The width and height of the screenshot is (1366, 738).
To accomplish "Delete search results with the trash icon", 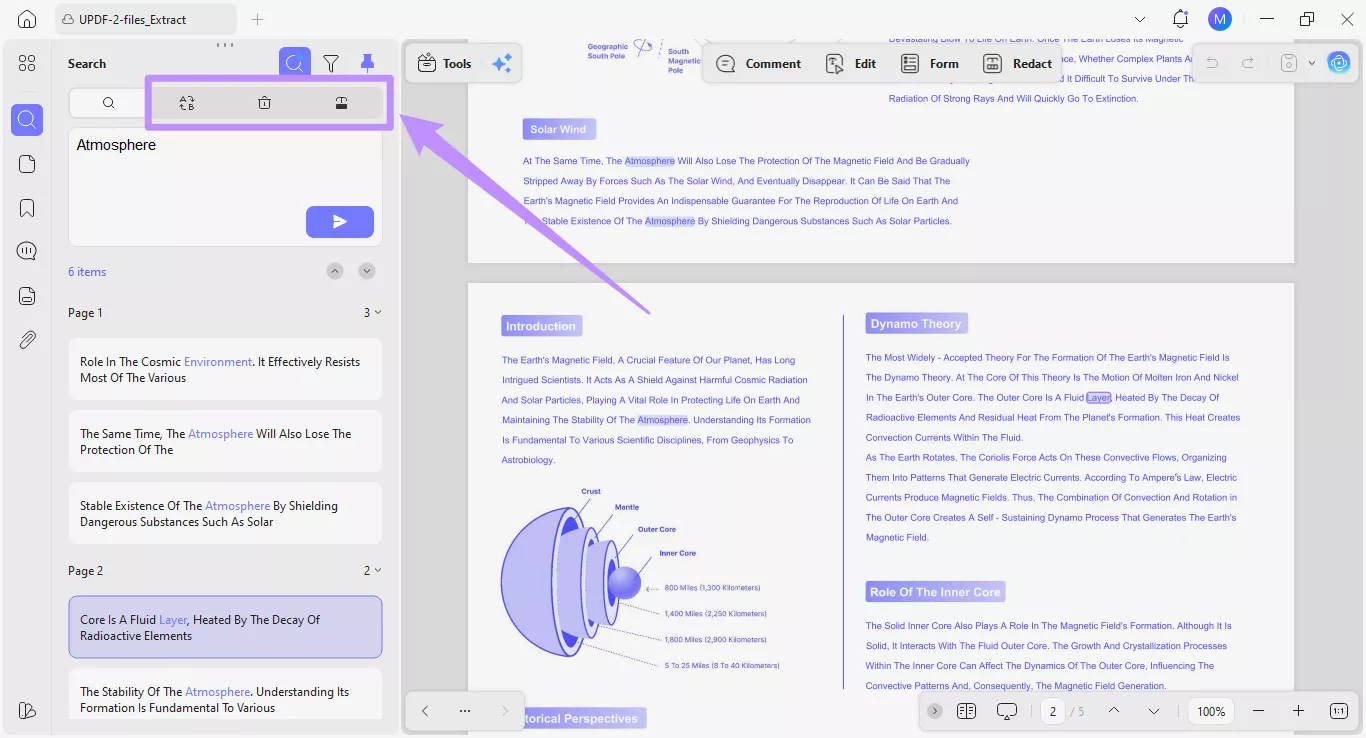I will pyautogui.click(x=264, y=102).
